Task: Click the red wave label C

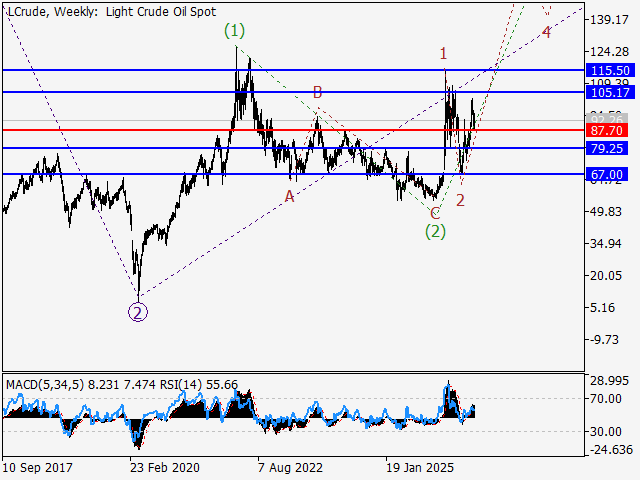Action: tap(435, 213)
